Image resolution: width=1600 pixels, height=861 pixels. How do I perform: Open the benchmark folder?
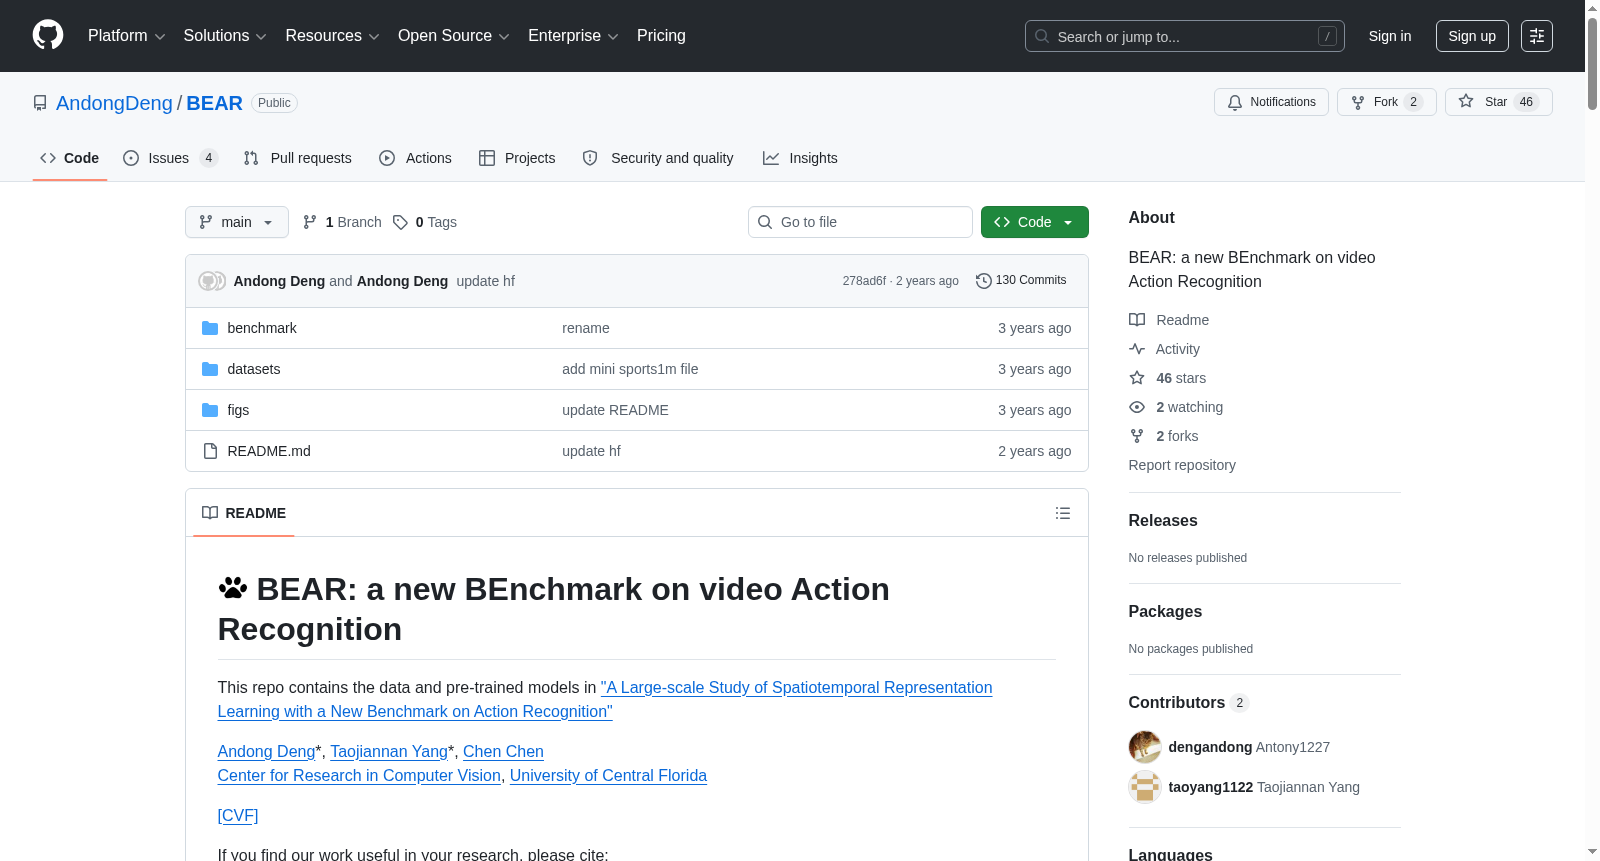click(x=262, y=328)
